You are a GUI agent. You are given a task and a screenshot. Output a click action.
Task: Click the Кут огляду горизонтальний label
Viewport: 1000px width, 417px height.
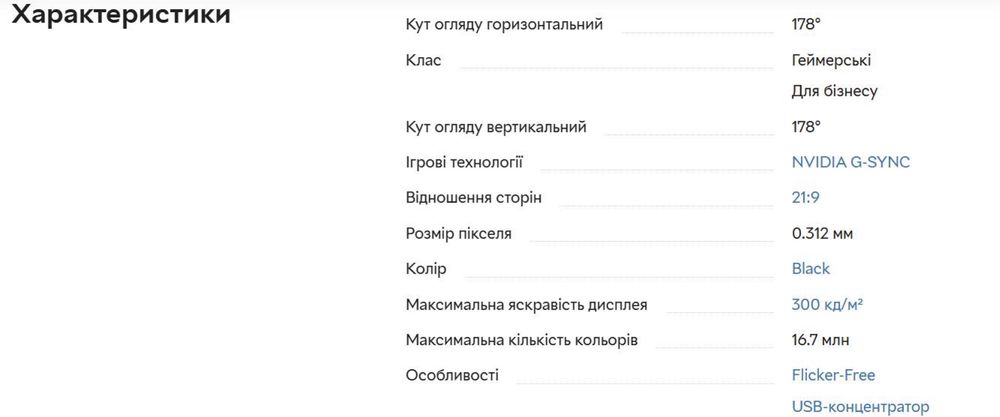coord(504,24)
